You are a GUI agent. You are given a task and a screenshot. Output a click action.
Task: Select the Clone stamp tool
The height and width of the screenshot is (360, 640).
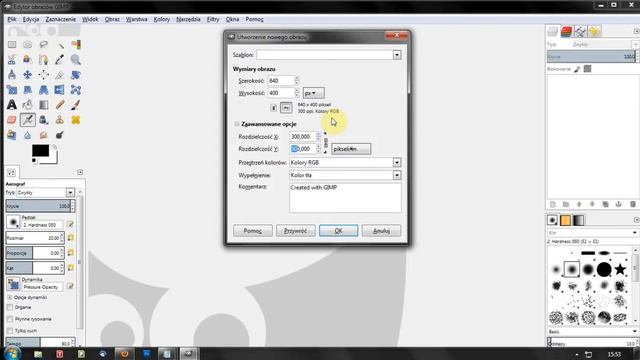point(60,120)
